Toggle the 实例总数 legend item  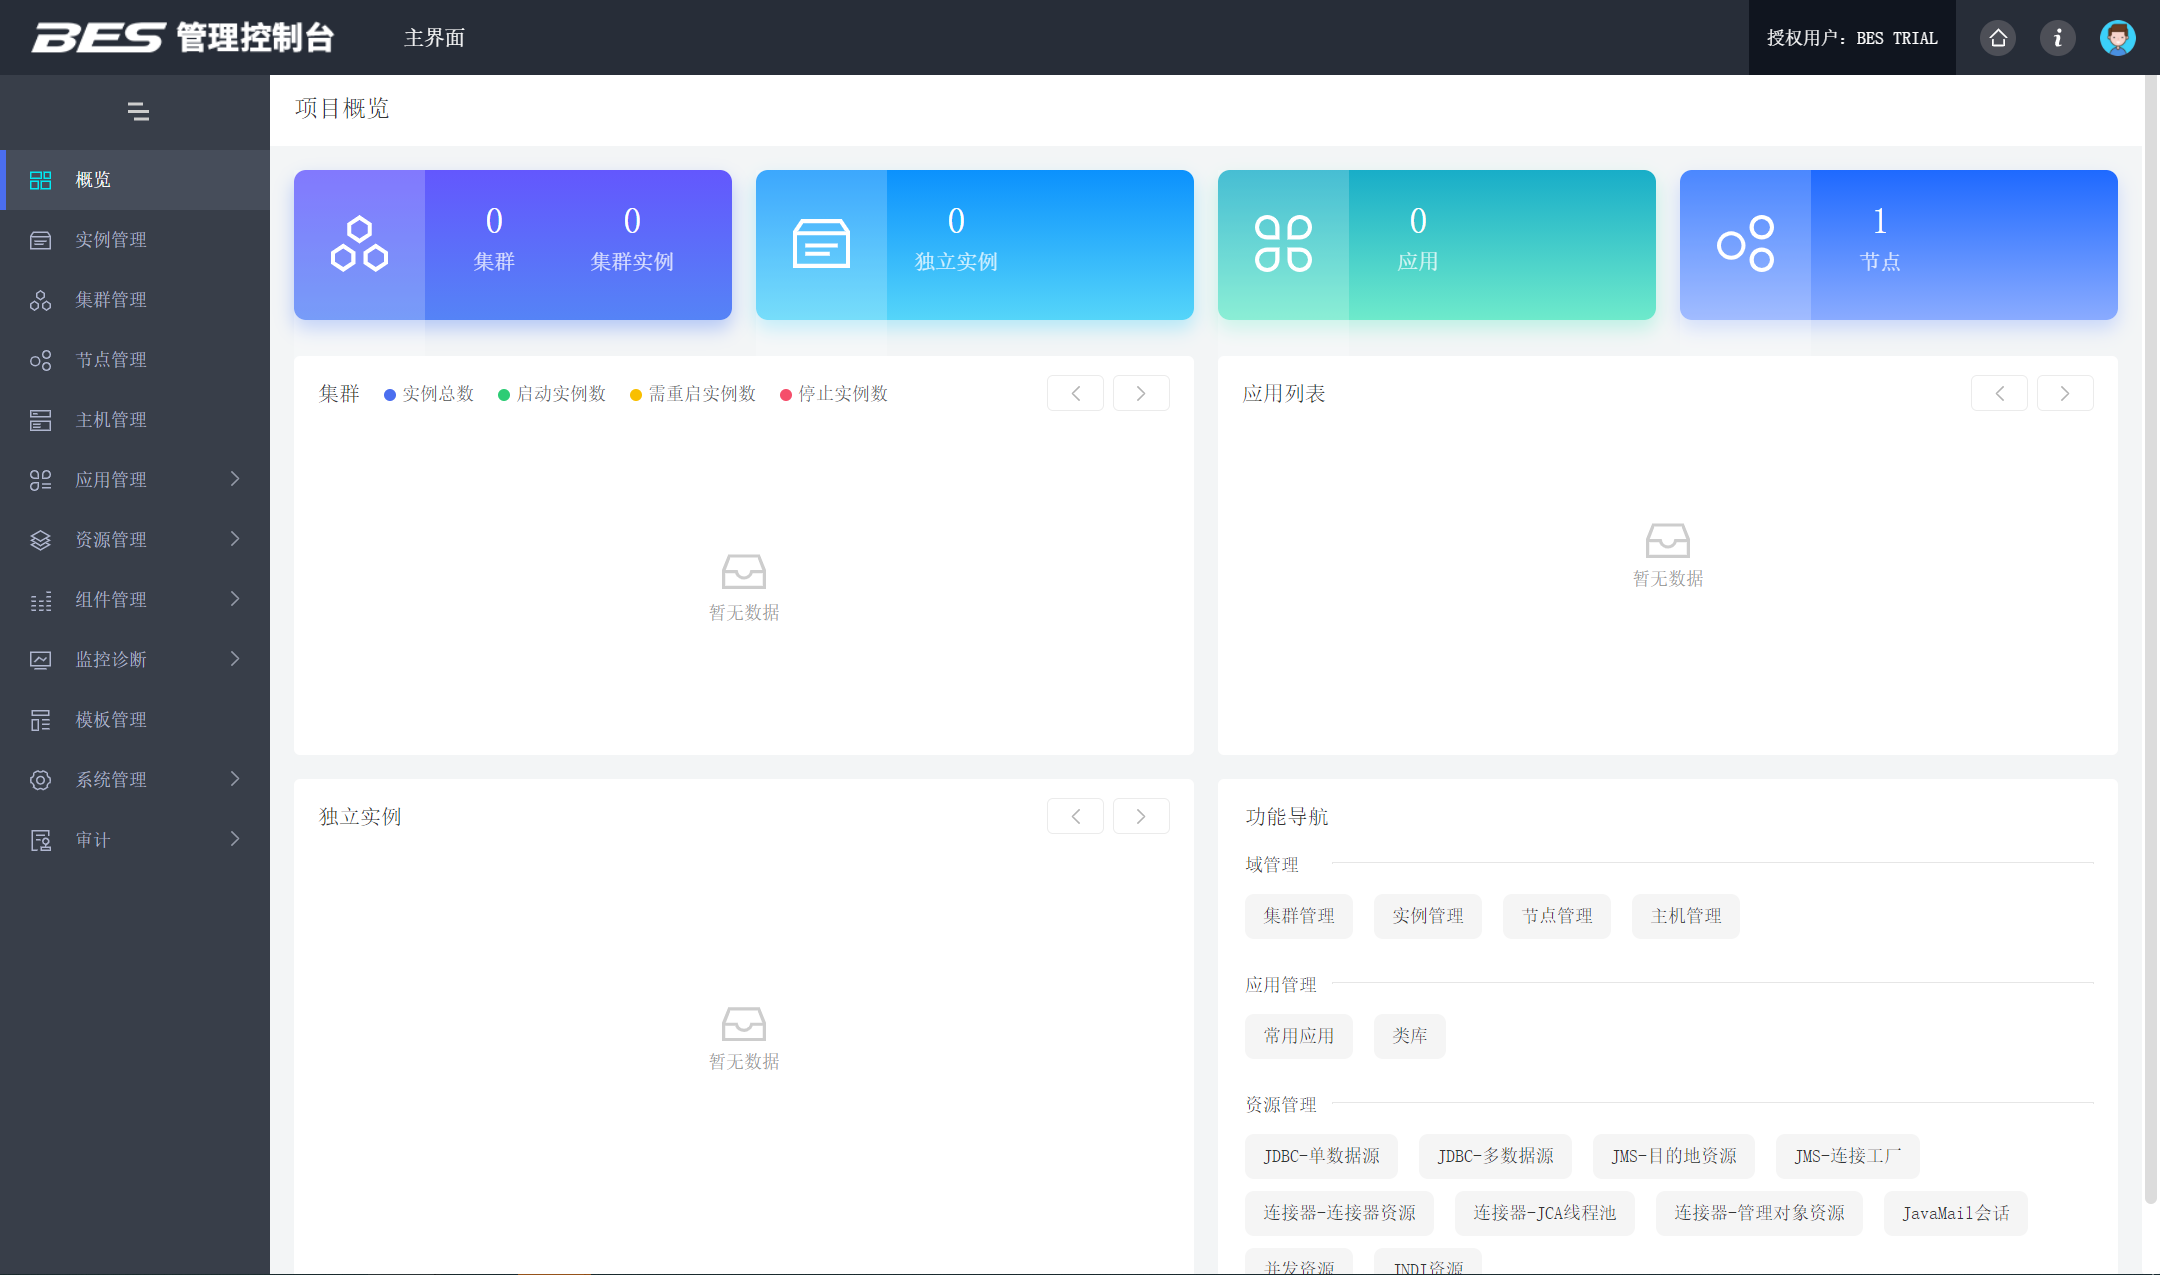coord(430,394)
